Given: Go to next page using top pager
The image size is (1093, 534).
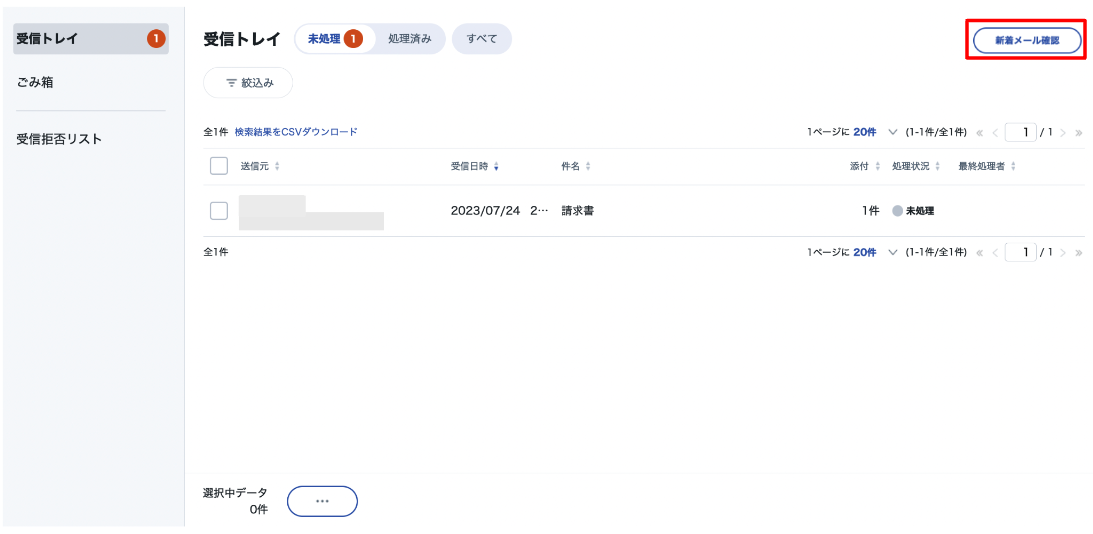Looking at the screenshot, I should [x=1063, y=132].
